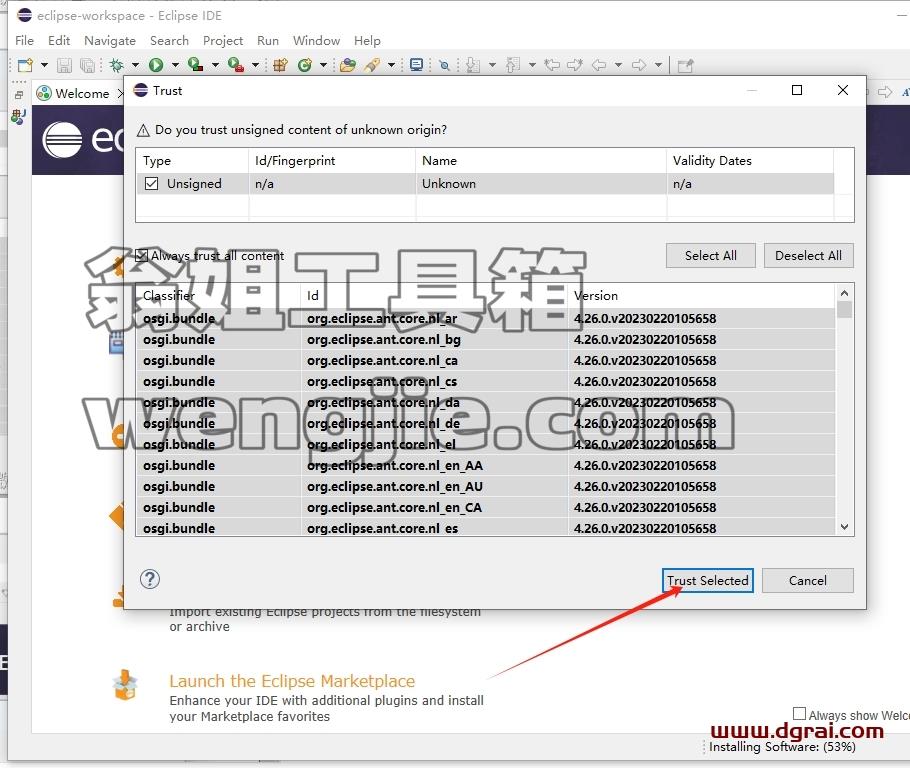
Task: Click the bundle list scrollbar down arrow
Action: (x=844, y=527)
